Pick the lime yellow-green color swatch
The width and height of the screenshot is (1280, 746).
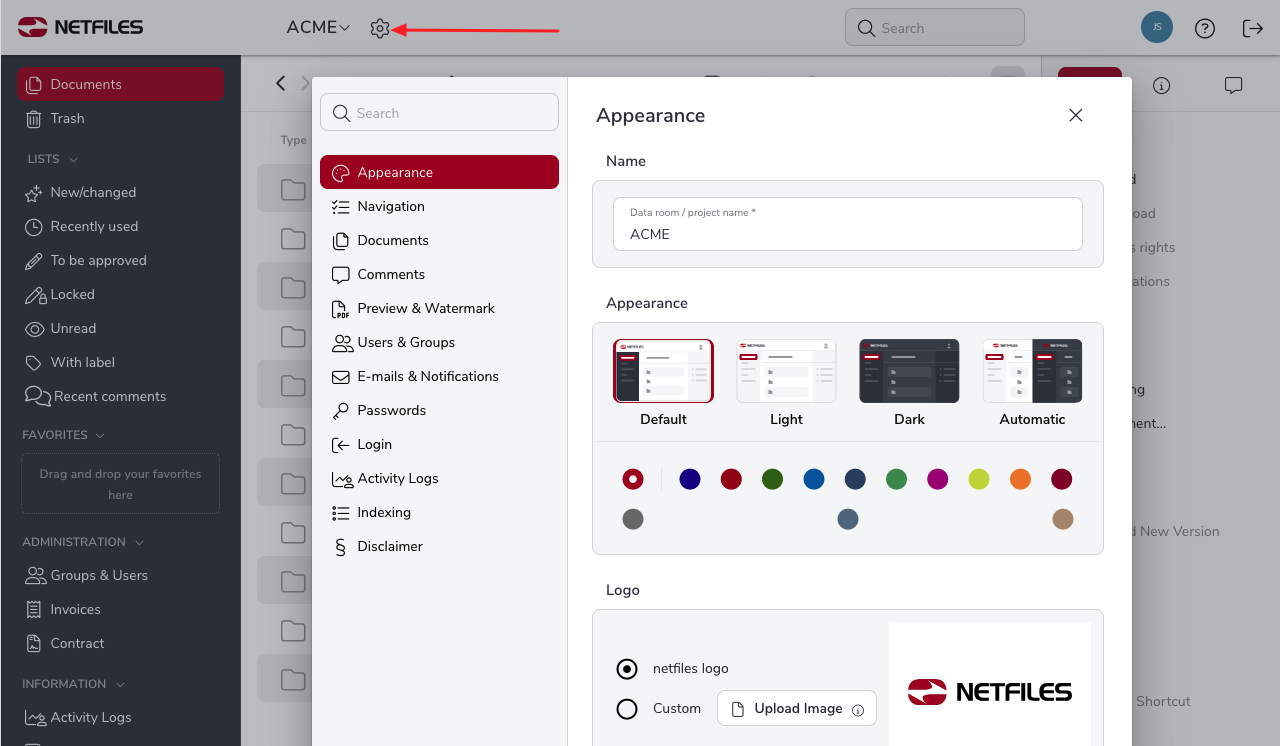(979, 479)
